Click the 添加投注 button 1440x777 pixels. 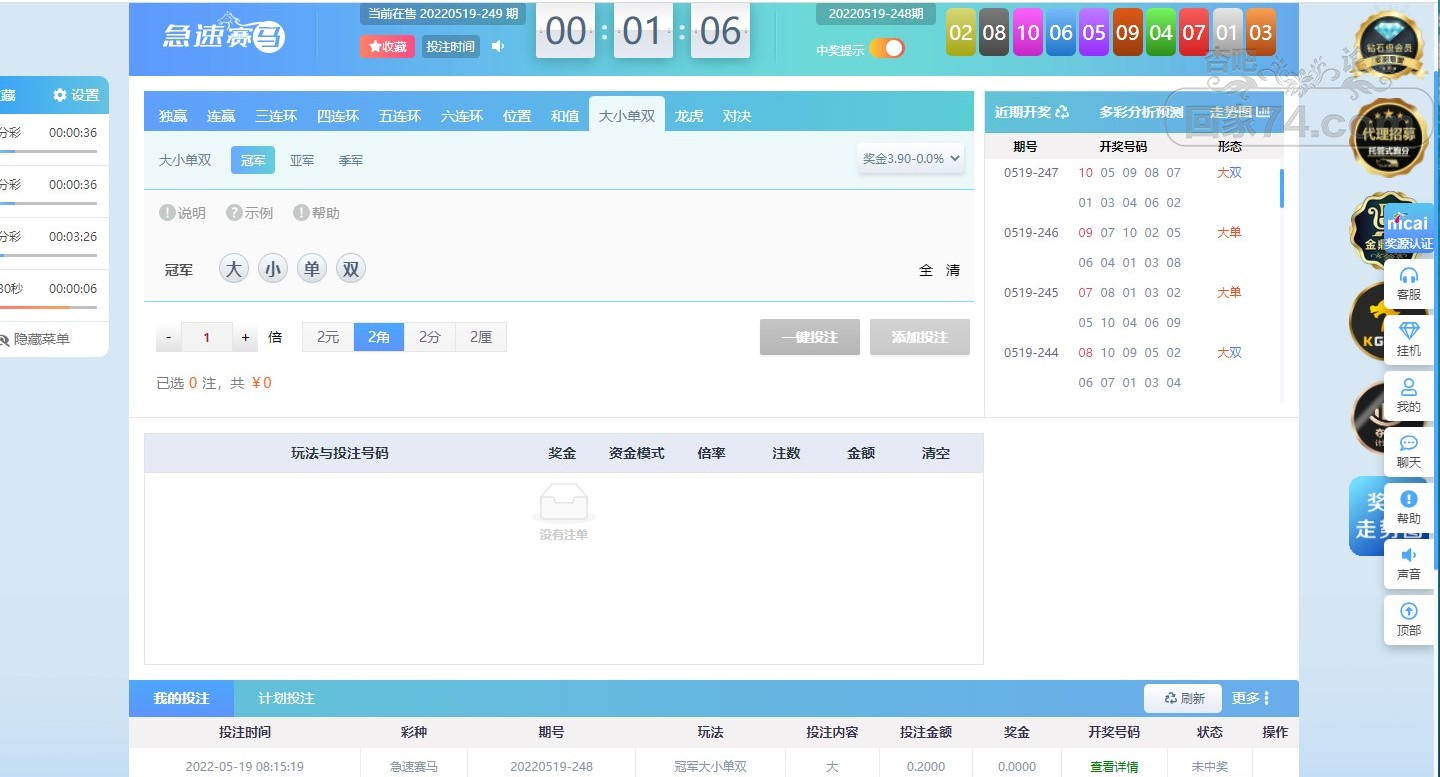tap(920, 337)
